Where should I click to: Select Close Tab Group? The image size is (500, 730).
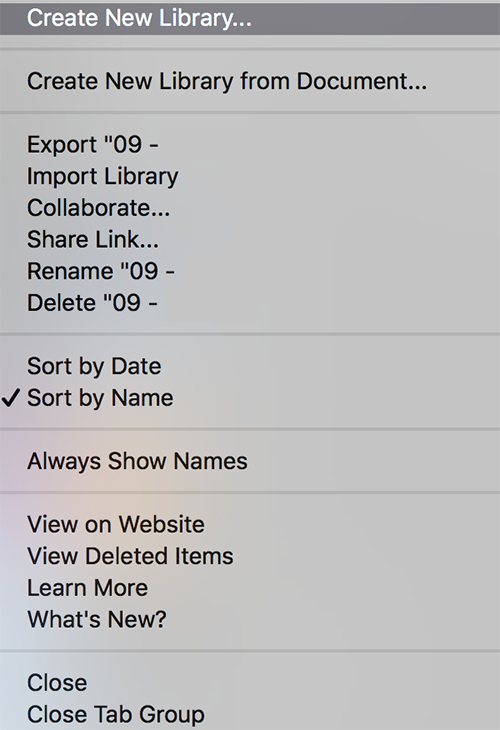pyautogui.click(x=250, y=715)
